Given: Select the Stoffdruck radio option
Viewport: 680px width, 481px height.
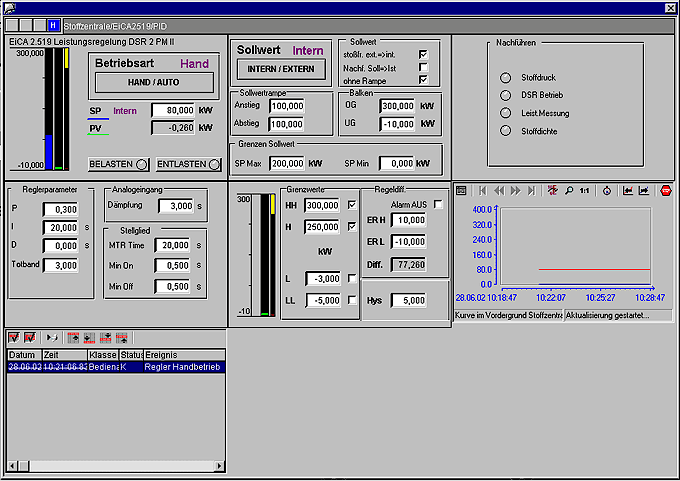Looking at the screenshot, I should pyautogui.click(x=505, y=77).
